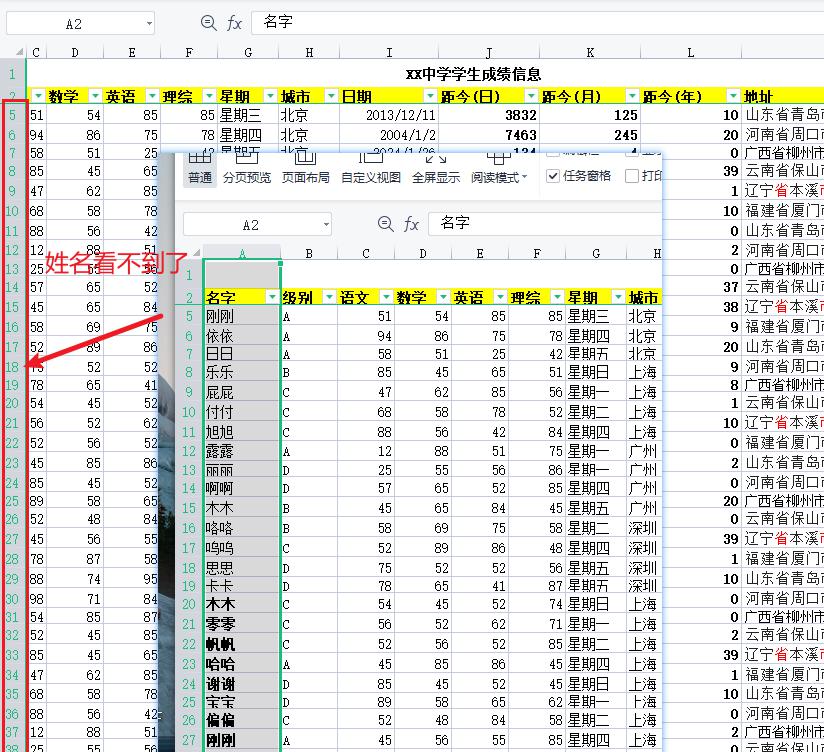The height and width of the screenshot is (752, 824).
Task: Click the front inset window's formula bar showing 名字
Action: [545, 224]
